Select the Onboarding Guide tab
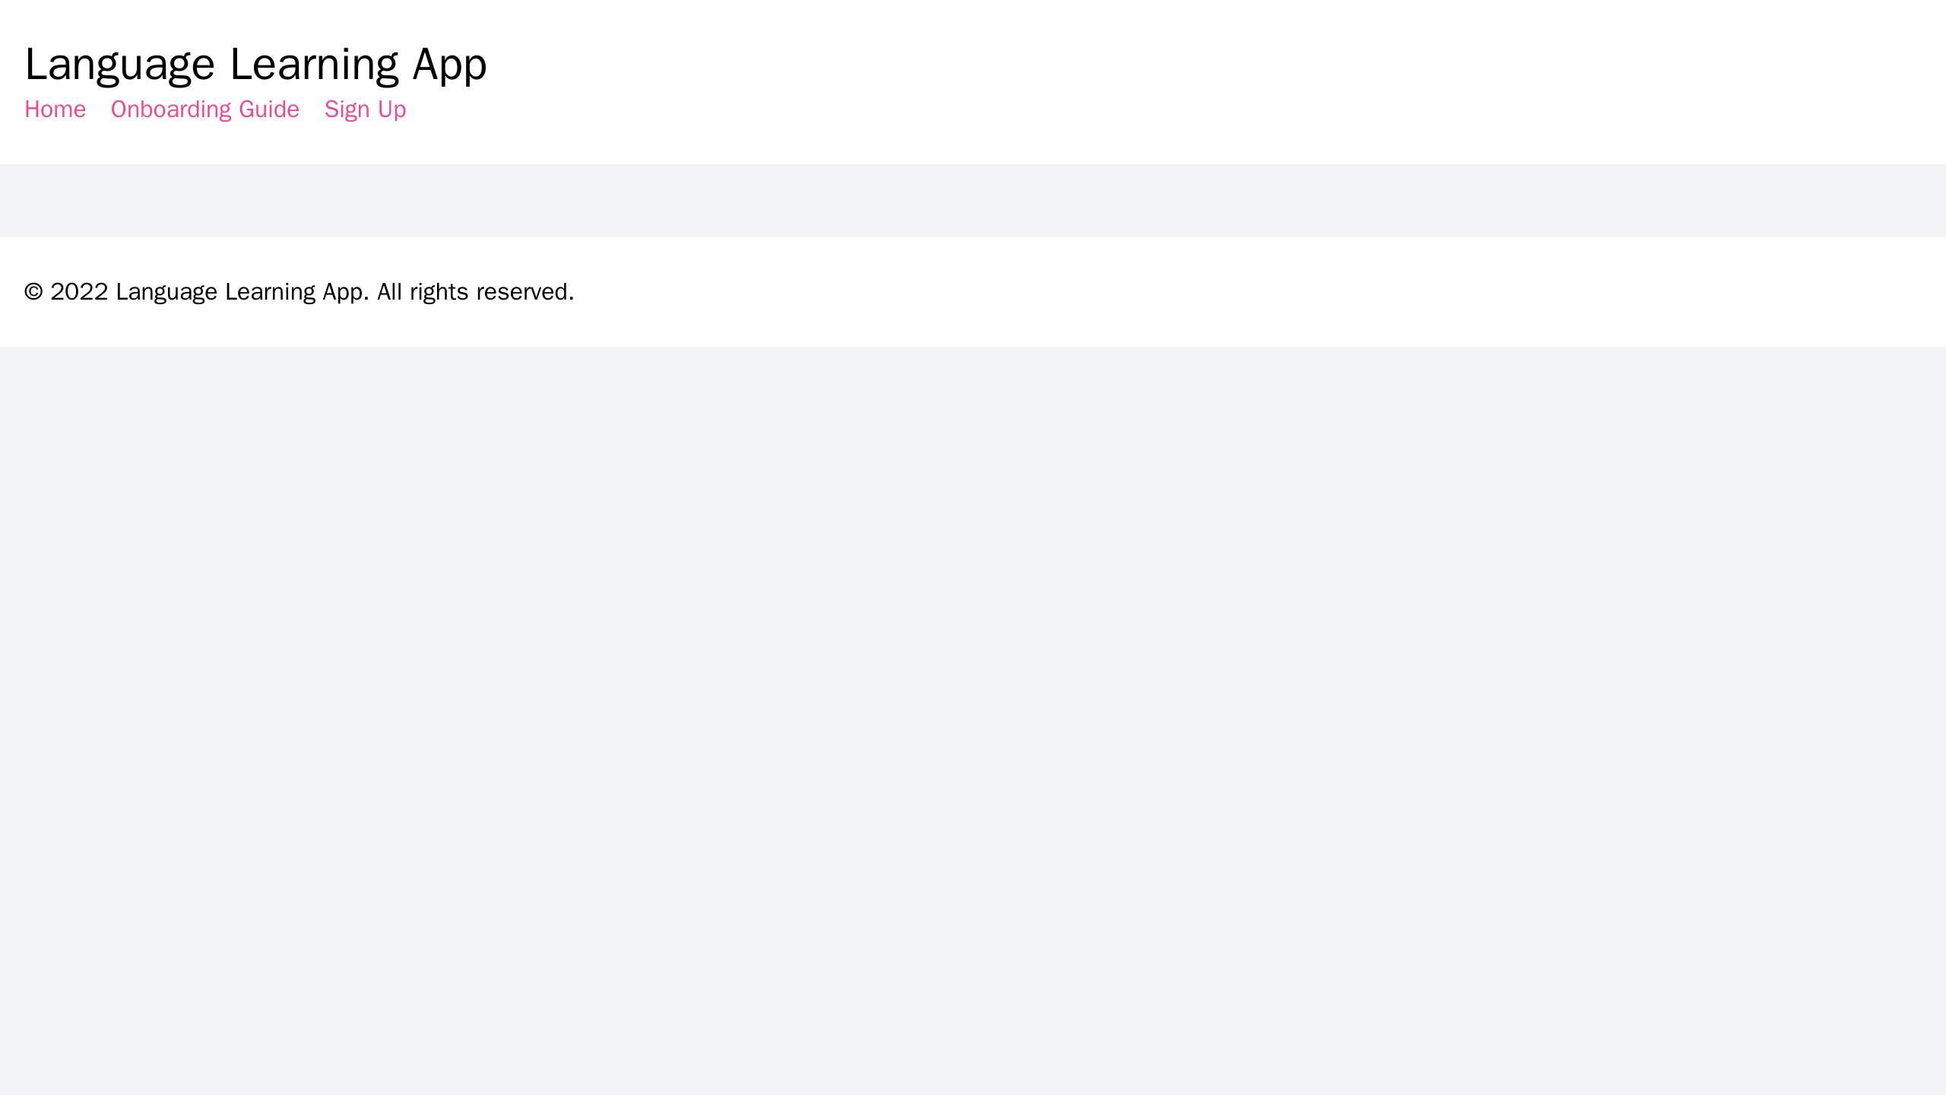The height and width of the screenshot is (1095, 1946). 207,110
